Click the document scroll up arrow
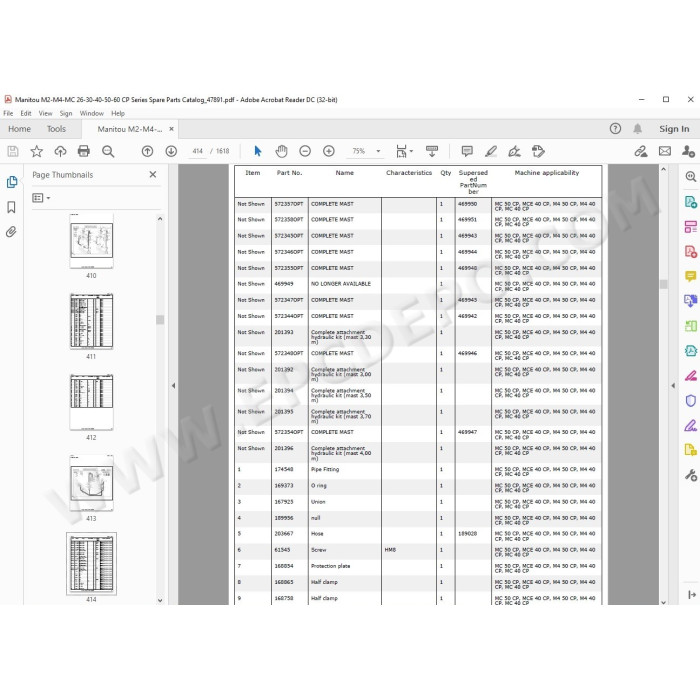The image size is (700, 700). 663,170
